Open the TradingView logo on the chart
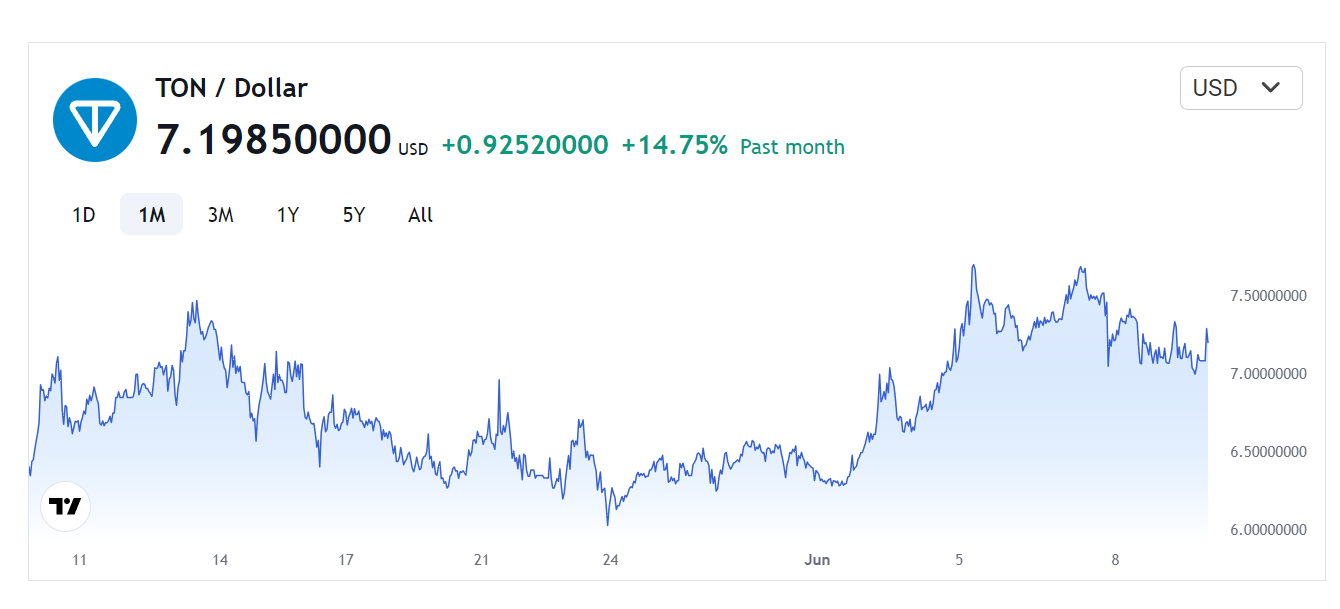1340x609 pixels. 65,506
